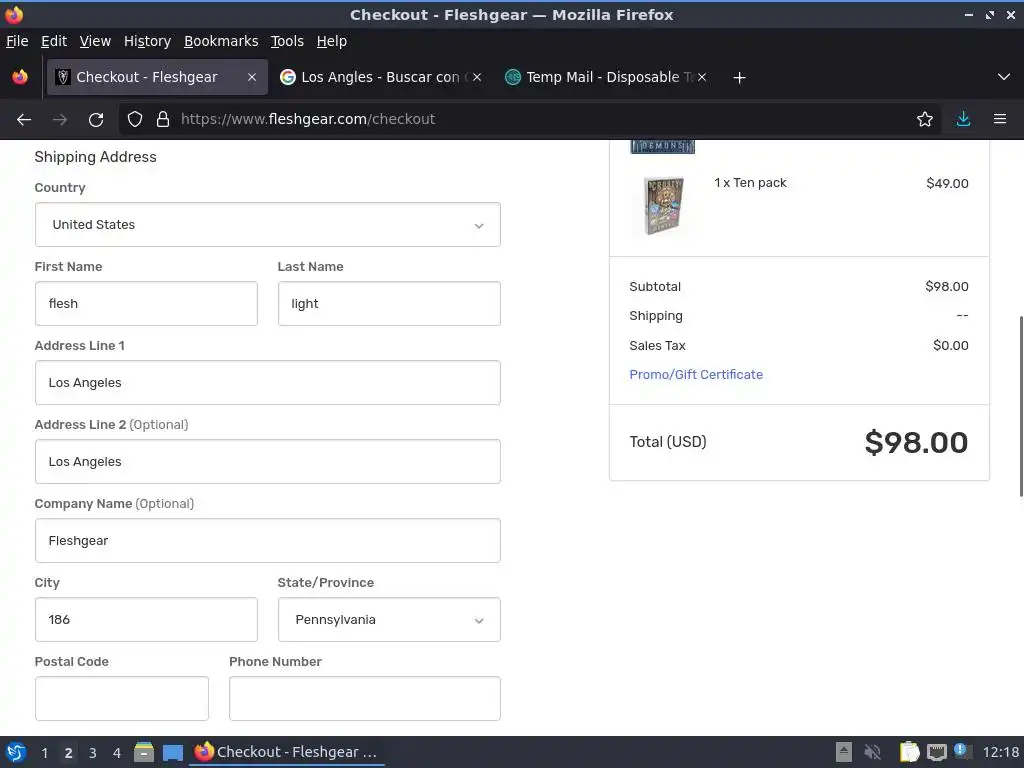Image resolution: width=1024 pixels, height=768 pixels.
Task: Open the File menu
Action: pos(17,41)
